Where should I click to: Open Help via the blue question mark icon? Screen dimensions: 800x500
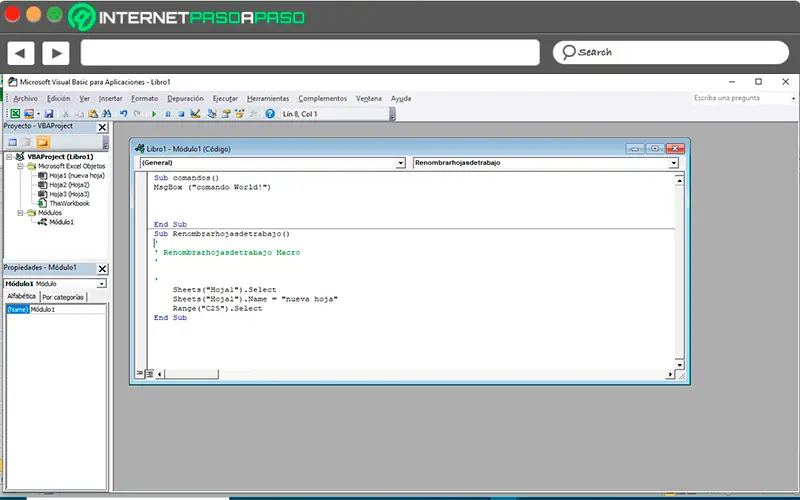point(270,114)
